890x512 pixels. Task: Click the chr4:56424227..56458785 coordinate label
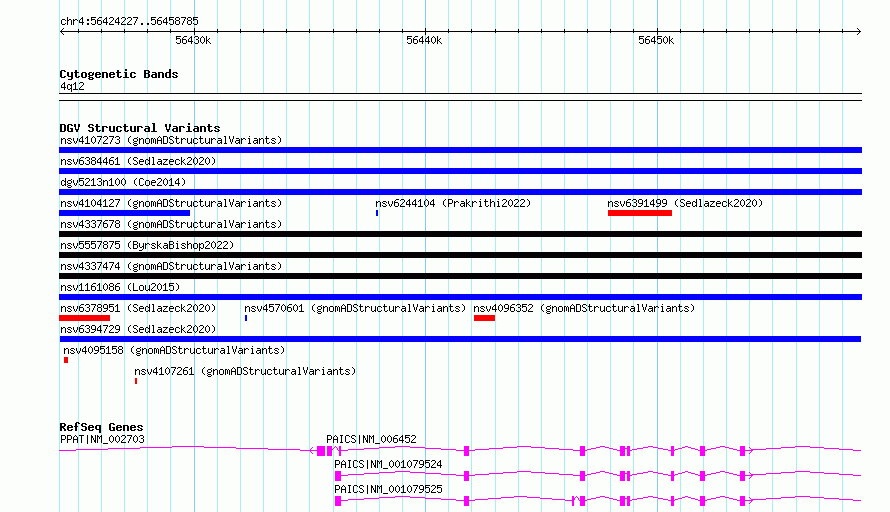pyautogui.click(x=129, y=21)
